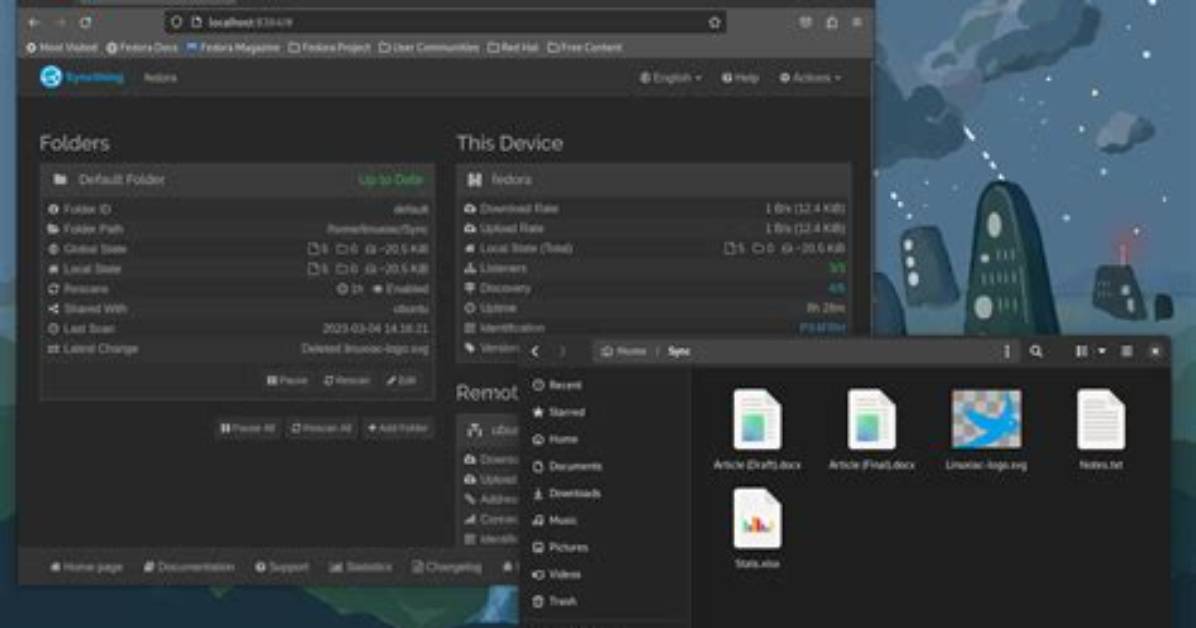Screen dimensions: 1196x628
Task: Open the Documentation footer link
Action: [x=189, y=567]
